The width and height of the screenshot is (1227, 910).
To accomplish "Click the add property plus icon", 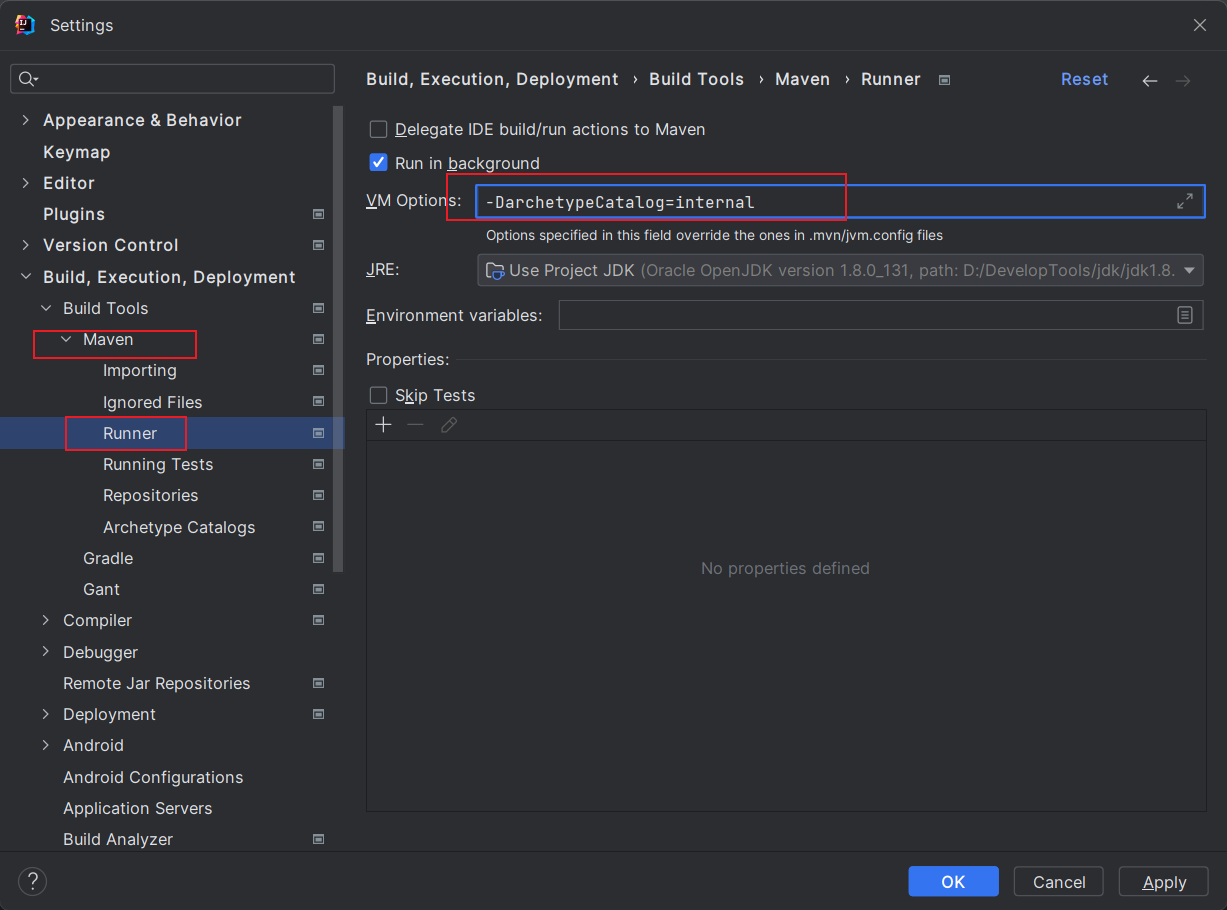I will (x=383, y=425).
